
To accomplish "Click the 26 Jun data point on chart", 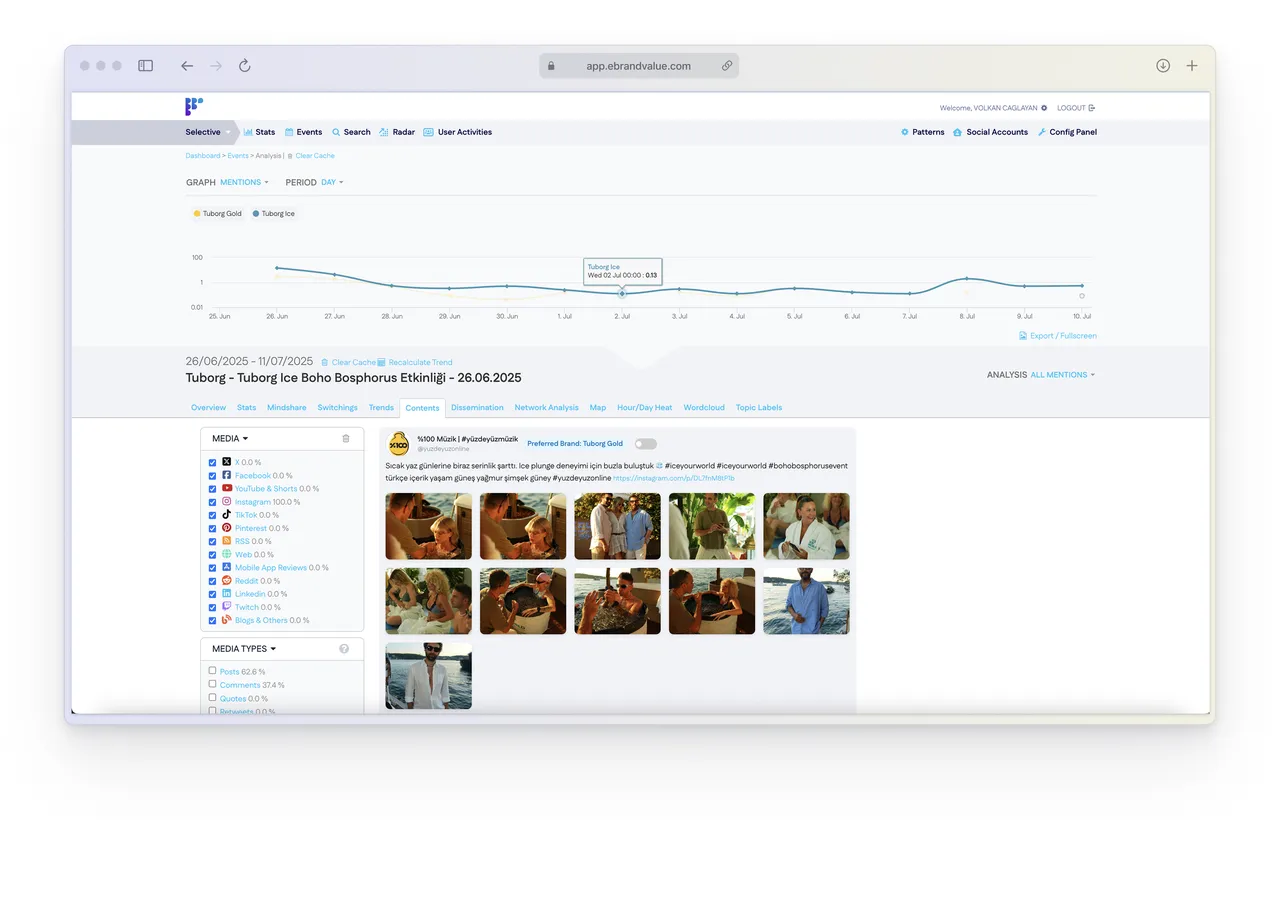I will tap(277, 268).
